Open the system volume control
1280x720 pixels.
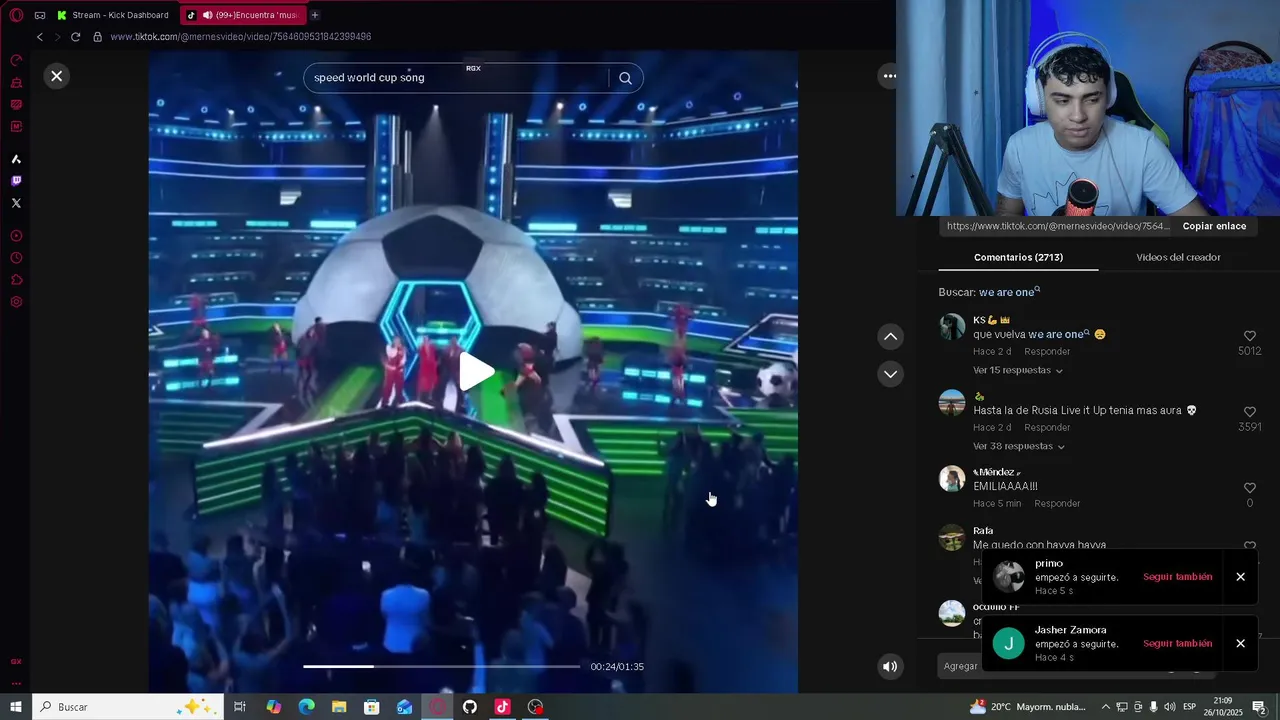coord(1170,707)
